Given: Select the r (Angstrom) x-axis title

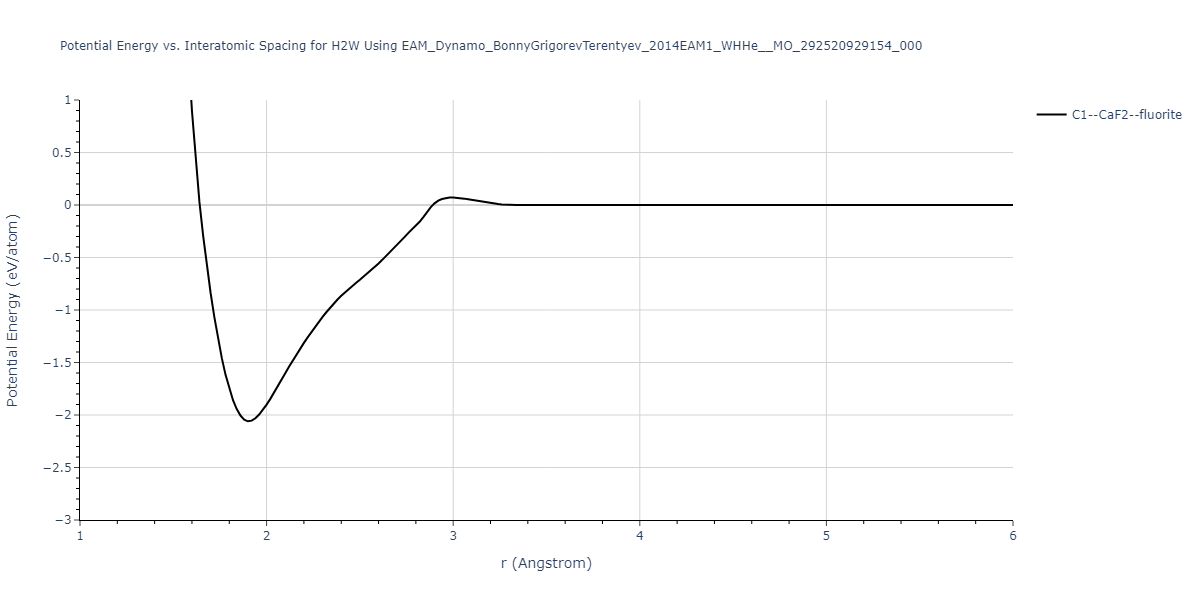Looking at the screenshot, I should (x=546, y=563).
